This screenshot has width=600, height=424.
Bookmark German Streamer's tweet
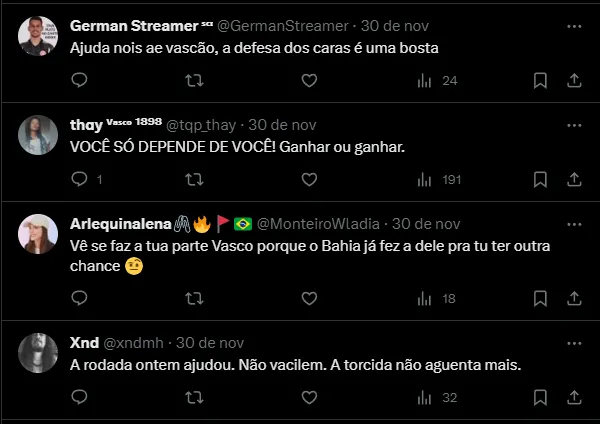[540, 80]
